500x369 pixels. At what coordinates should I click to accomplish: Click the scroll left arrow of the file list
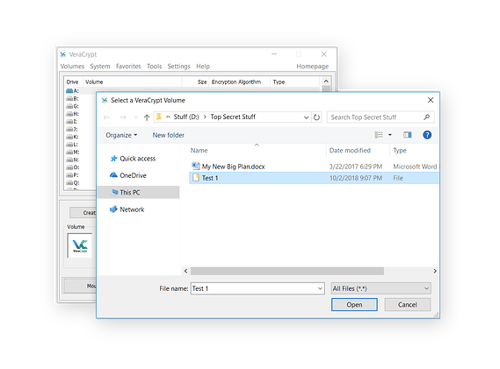[186, 271]
